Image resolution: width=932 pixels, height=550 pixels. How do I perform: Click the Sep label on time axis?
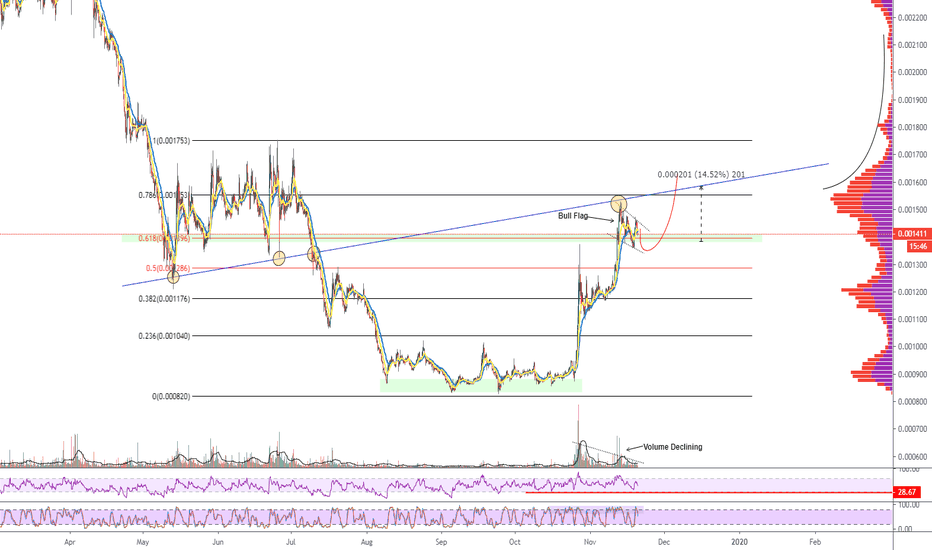440,542
